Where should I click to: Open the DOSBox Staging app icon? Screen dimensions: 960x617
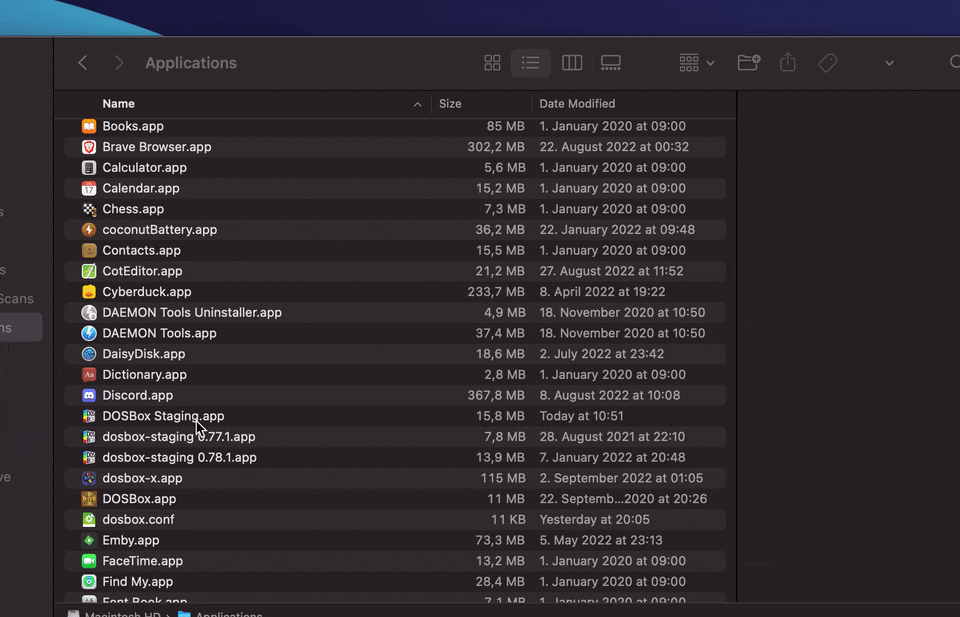click(x=88, y=416)
